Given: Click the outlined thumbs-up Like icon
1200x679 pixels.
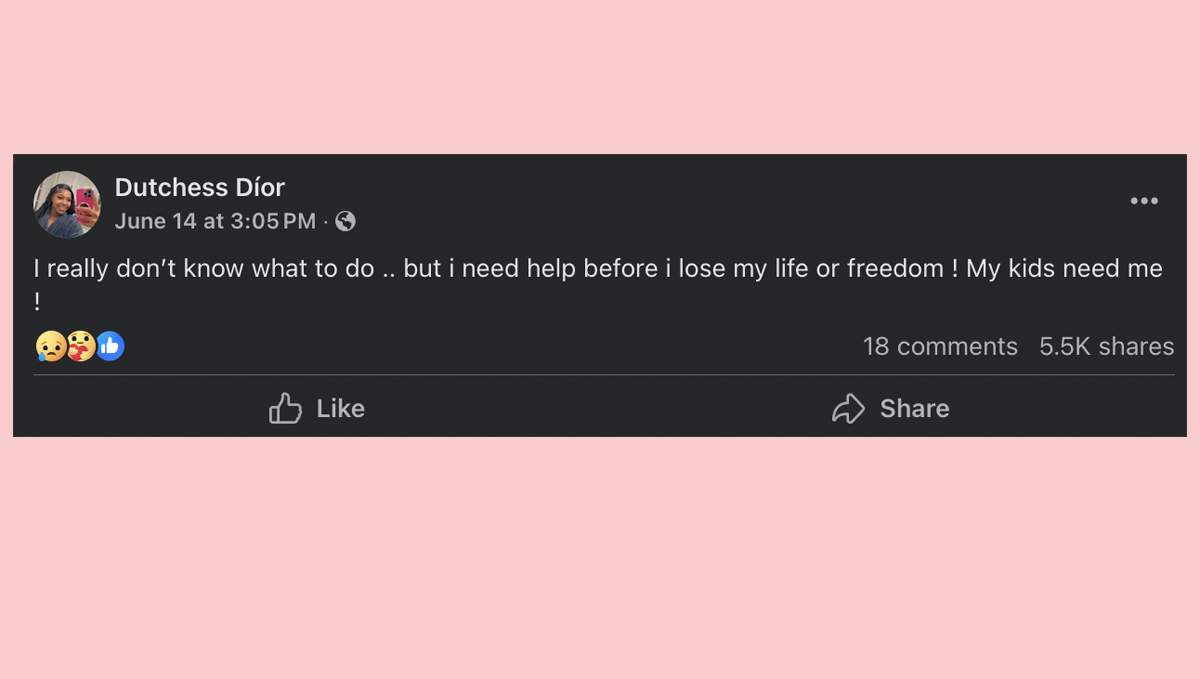Looking at the screenshot, I should (285, 408).
